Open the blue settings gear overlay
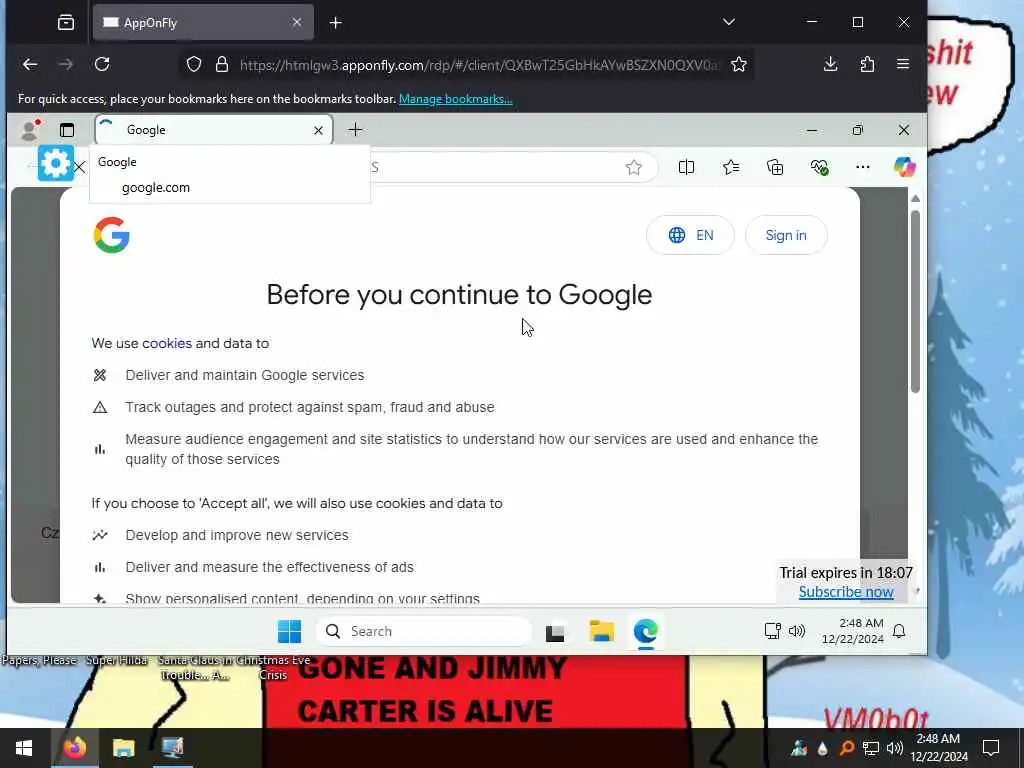1024x768 pixels. (x=56, y=163)
